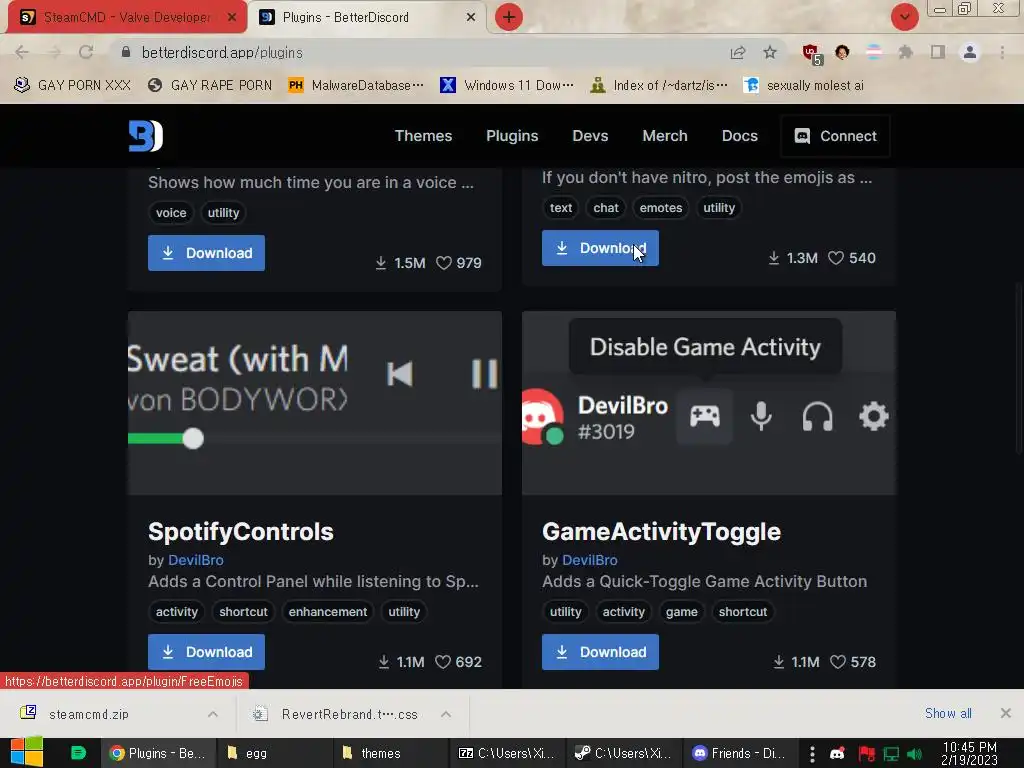Viewport: 1024px width, 768px height.
Task: Close the SteamCMD tab
Action: pyautogui.click(x=232, y=17)
